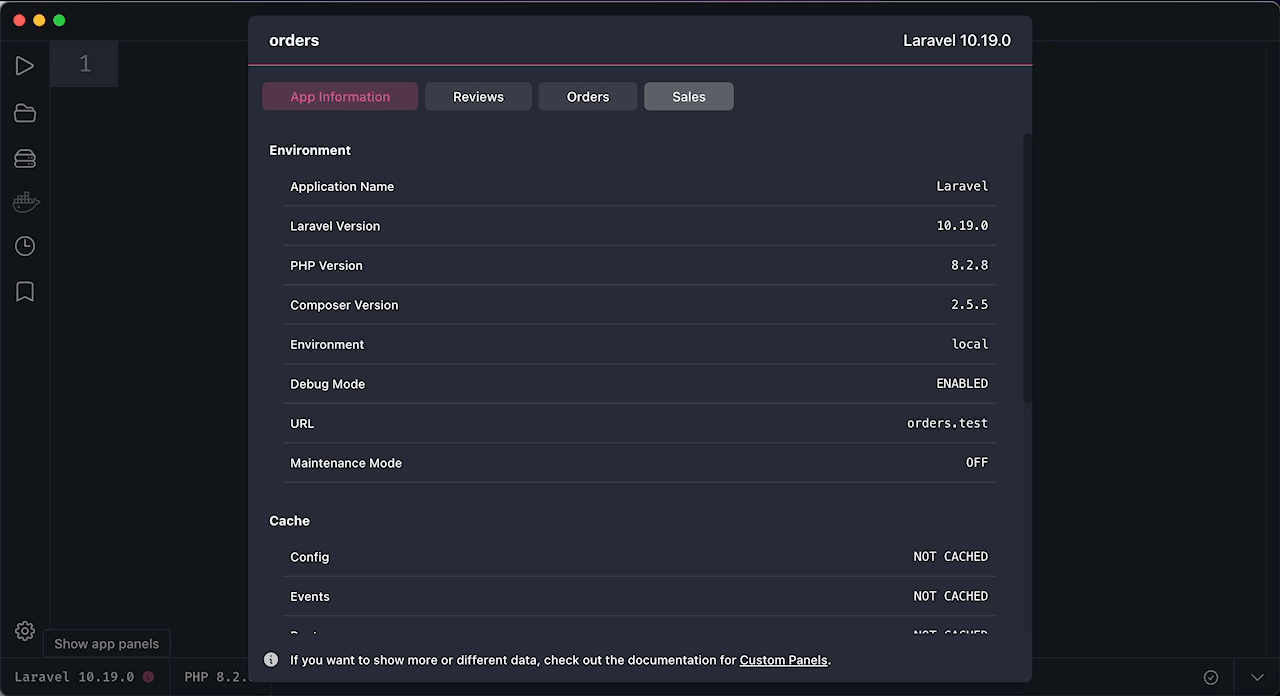Viewport: 1280px width, 696px height.
Task: Click the Run code play icon
Action: tap(25, 66)
